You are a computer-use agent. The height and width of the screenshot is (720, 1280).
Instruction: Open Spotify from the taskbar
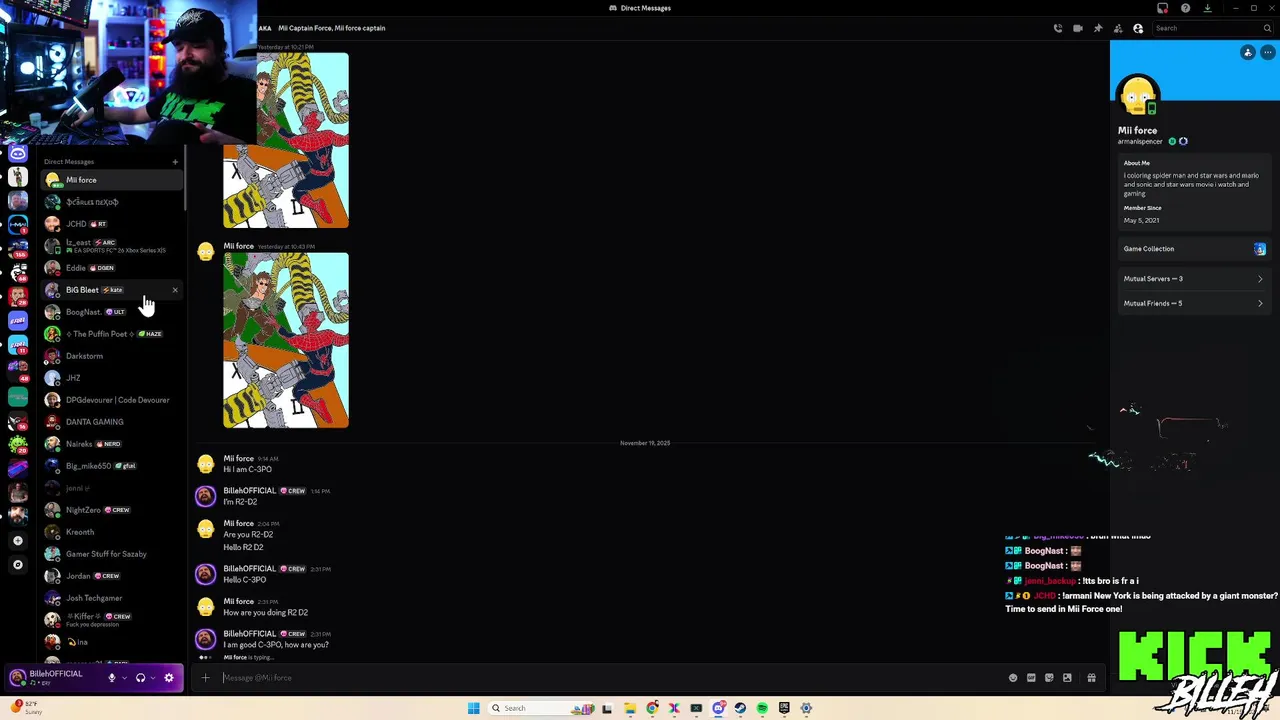(x=762, y=708)
